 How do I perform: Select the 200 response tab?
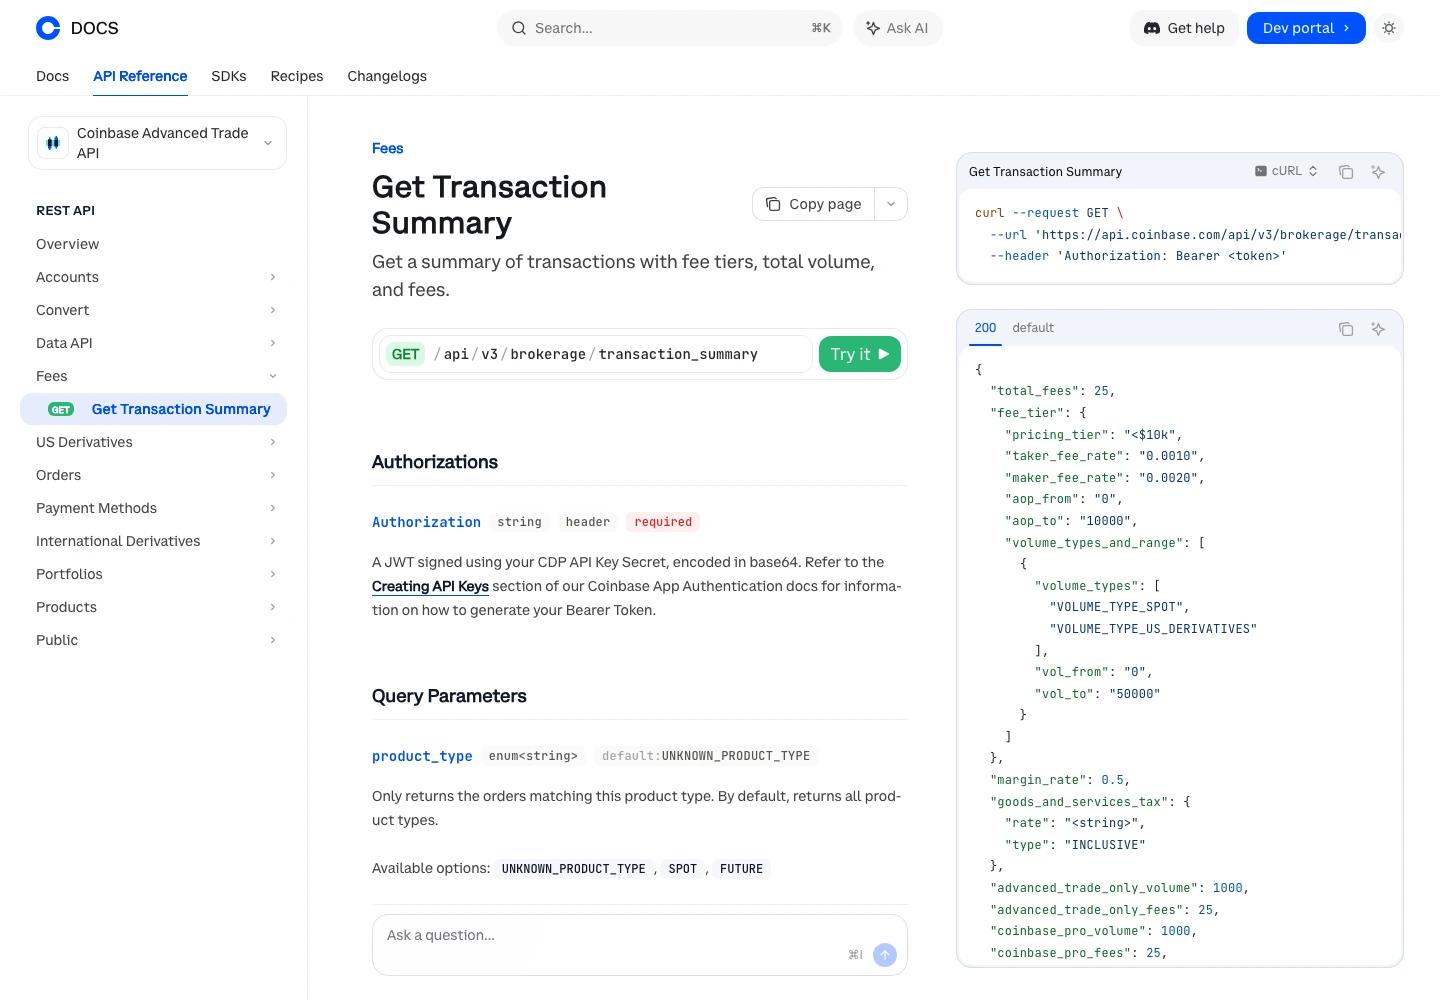985,328
